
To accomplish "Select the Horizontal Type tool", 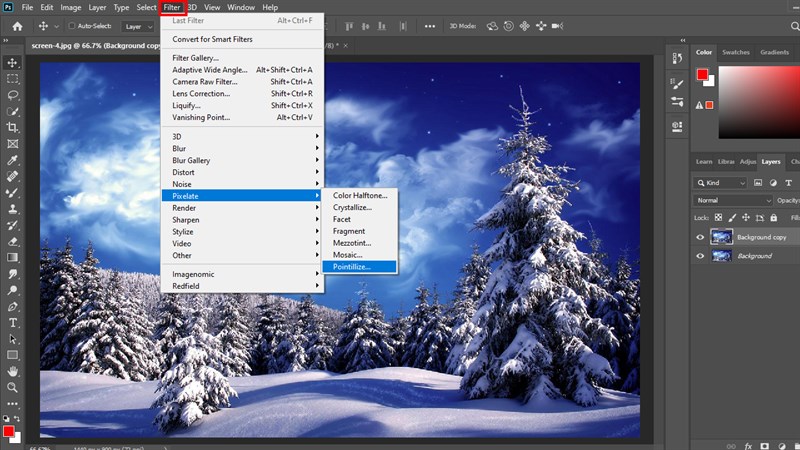I will point(12,323).
